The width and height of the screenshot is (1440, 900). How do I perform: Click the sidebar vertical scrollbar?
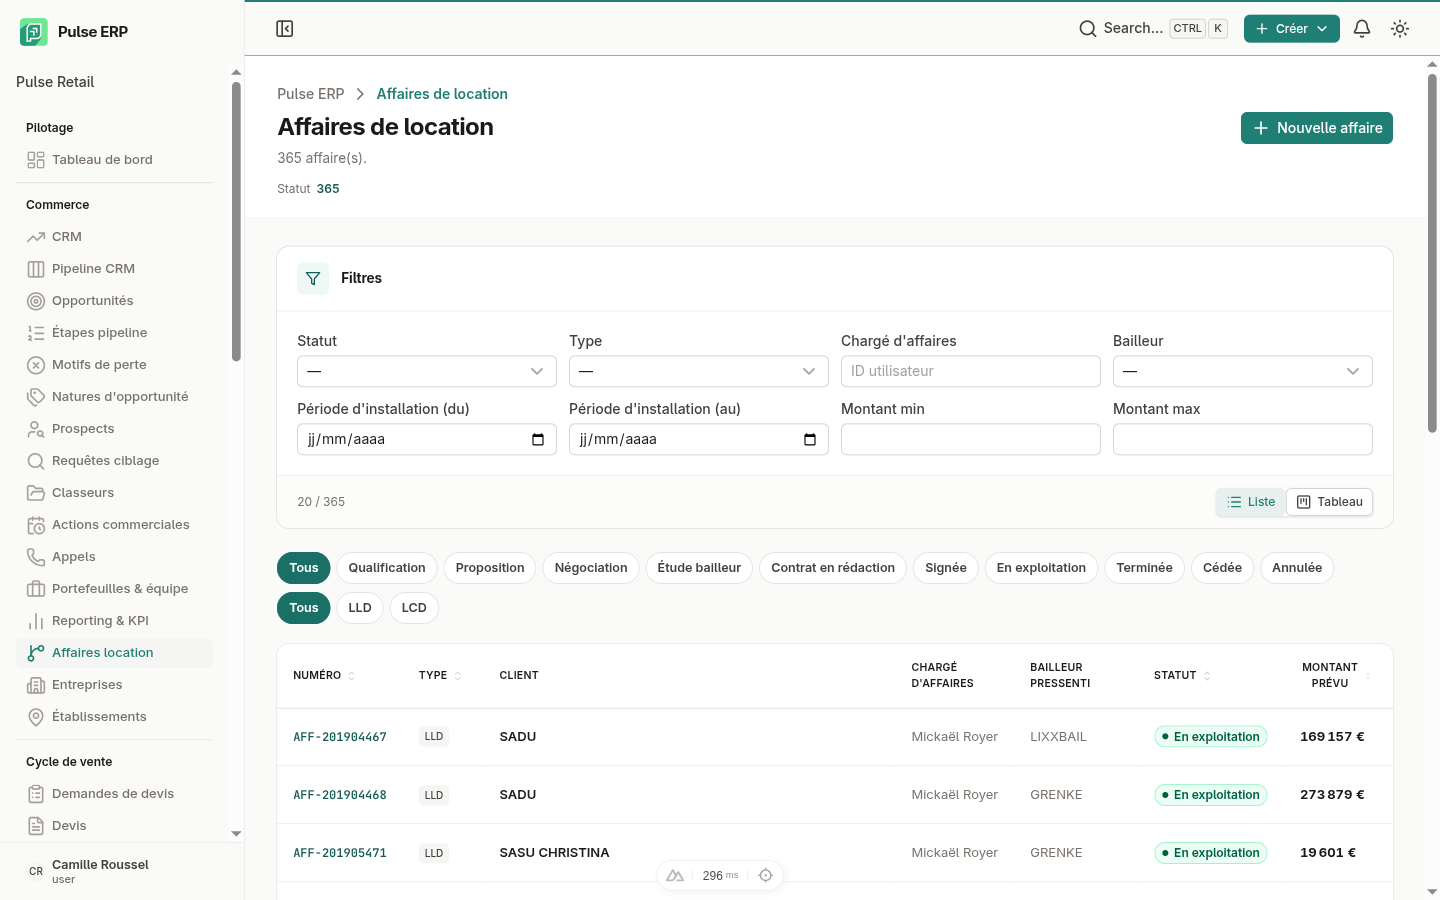(236, 221)
